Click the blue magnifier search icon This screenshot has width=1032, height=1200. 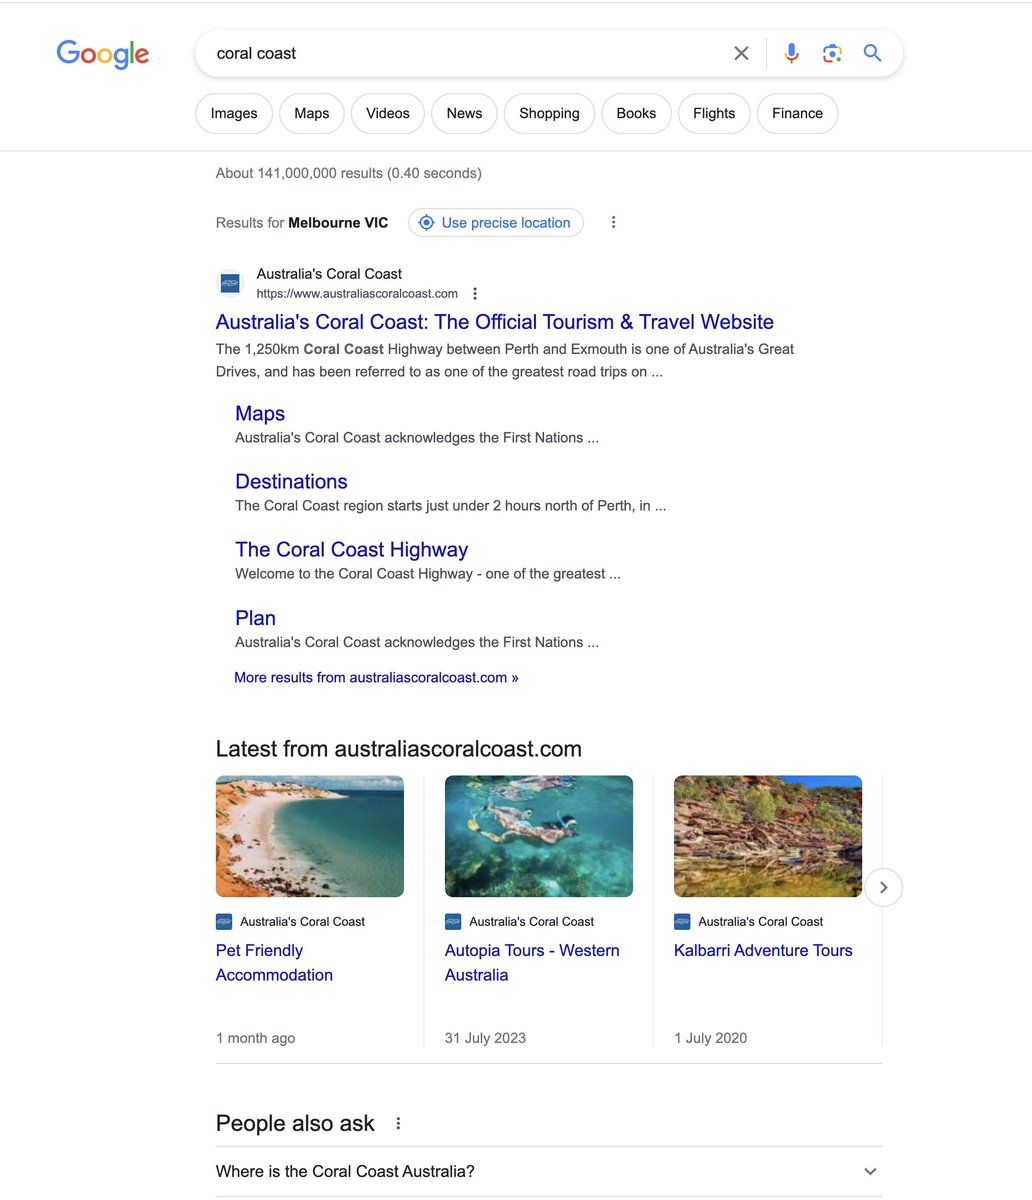click(873, 53)
